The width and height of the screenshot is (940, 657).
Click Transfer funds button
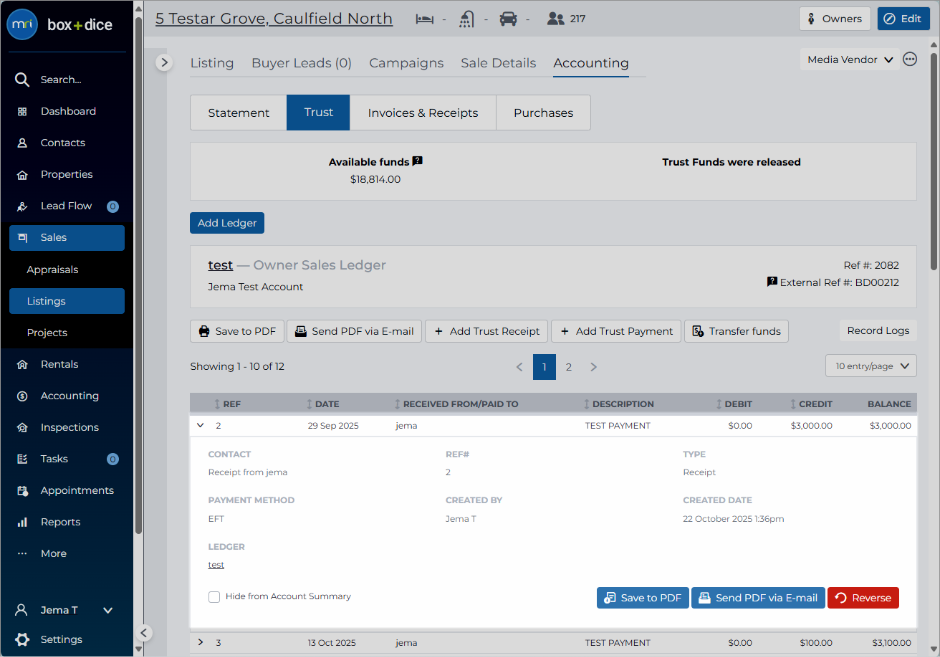pyautogui.click(x=736, y=331)
